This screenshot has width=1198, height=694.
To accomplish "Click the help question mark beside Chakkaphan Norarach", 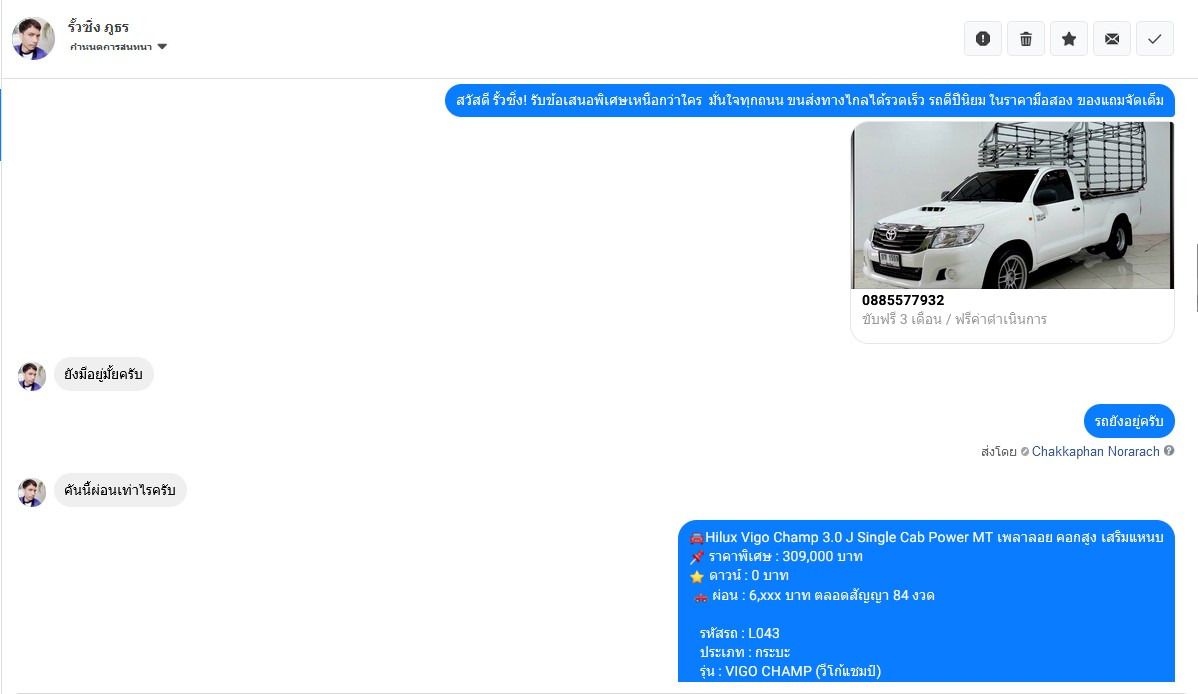I will pyautogui.click(x=1169, y=451).
